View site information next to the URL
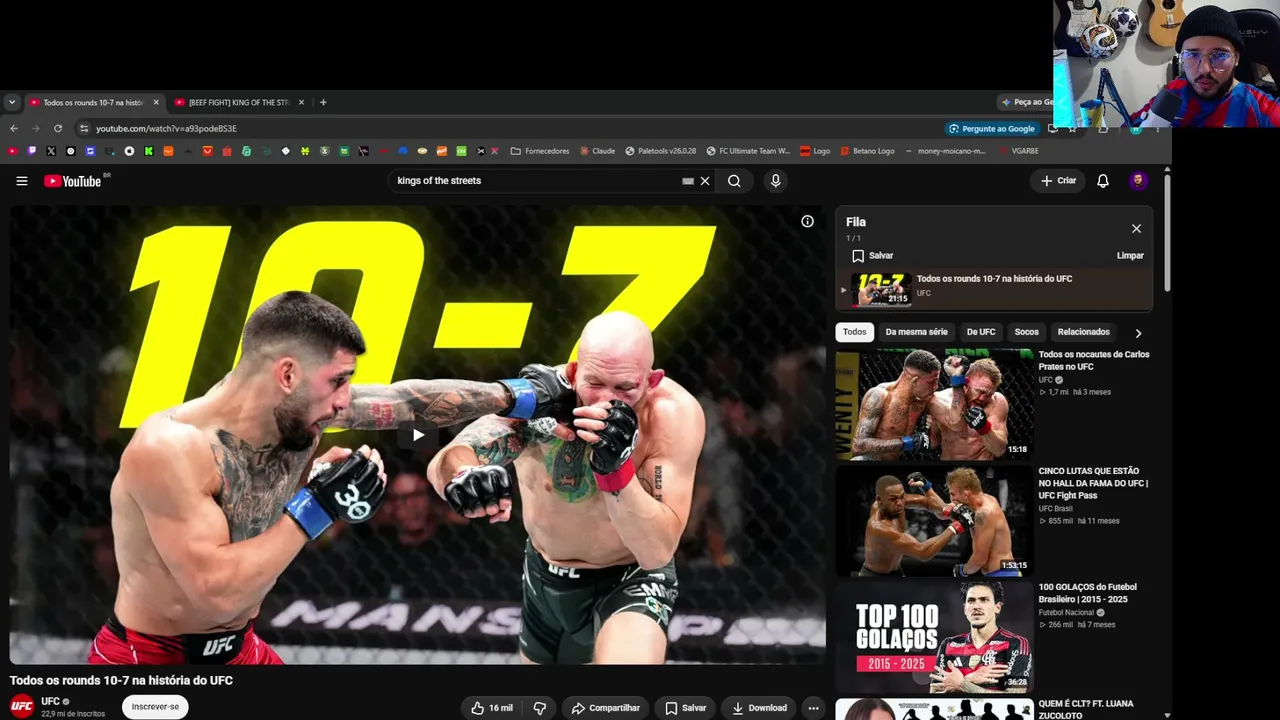The height and width of the screenshot is (720, 1280). point(84,128)
